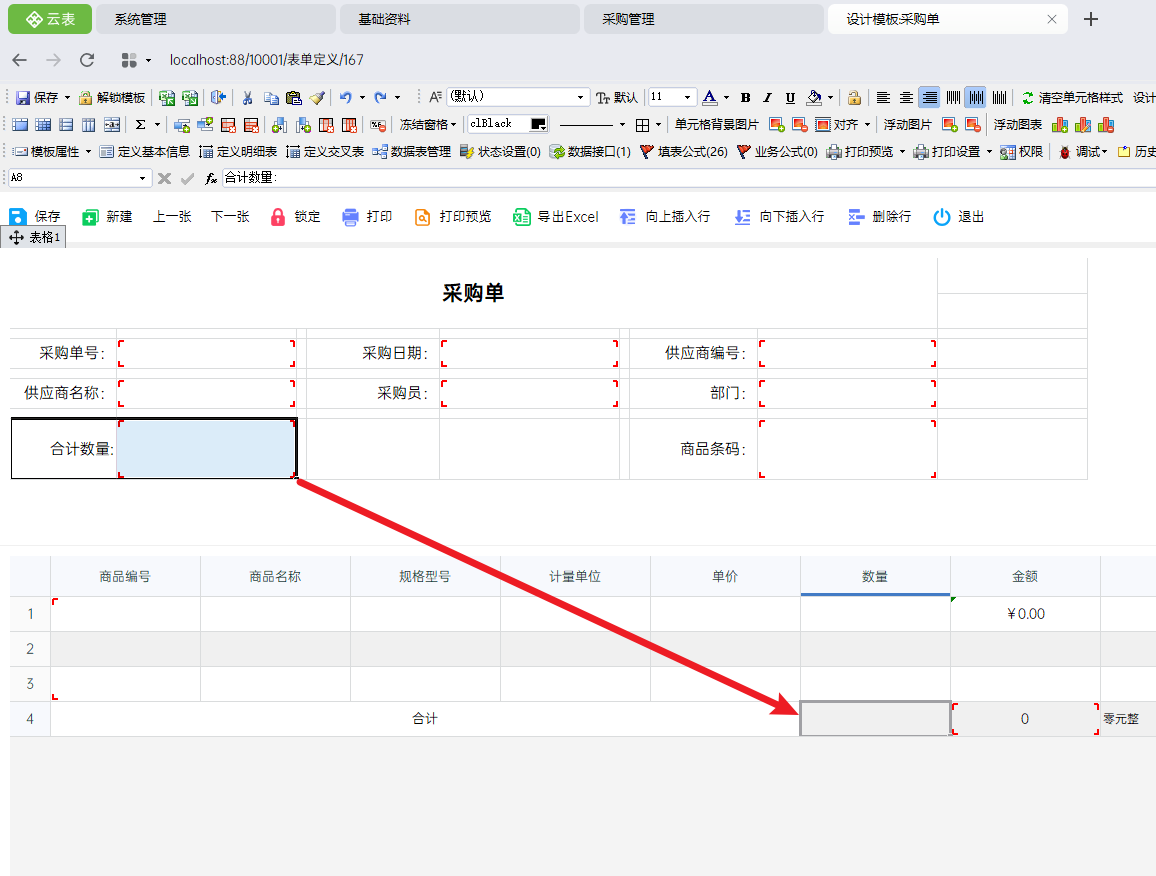The width and height of the screenshot is (1156, 876).
Task: Expand 冻结窗格 freeze panes dropdown
Action: [453, 125]
